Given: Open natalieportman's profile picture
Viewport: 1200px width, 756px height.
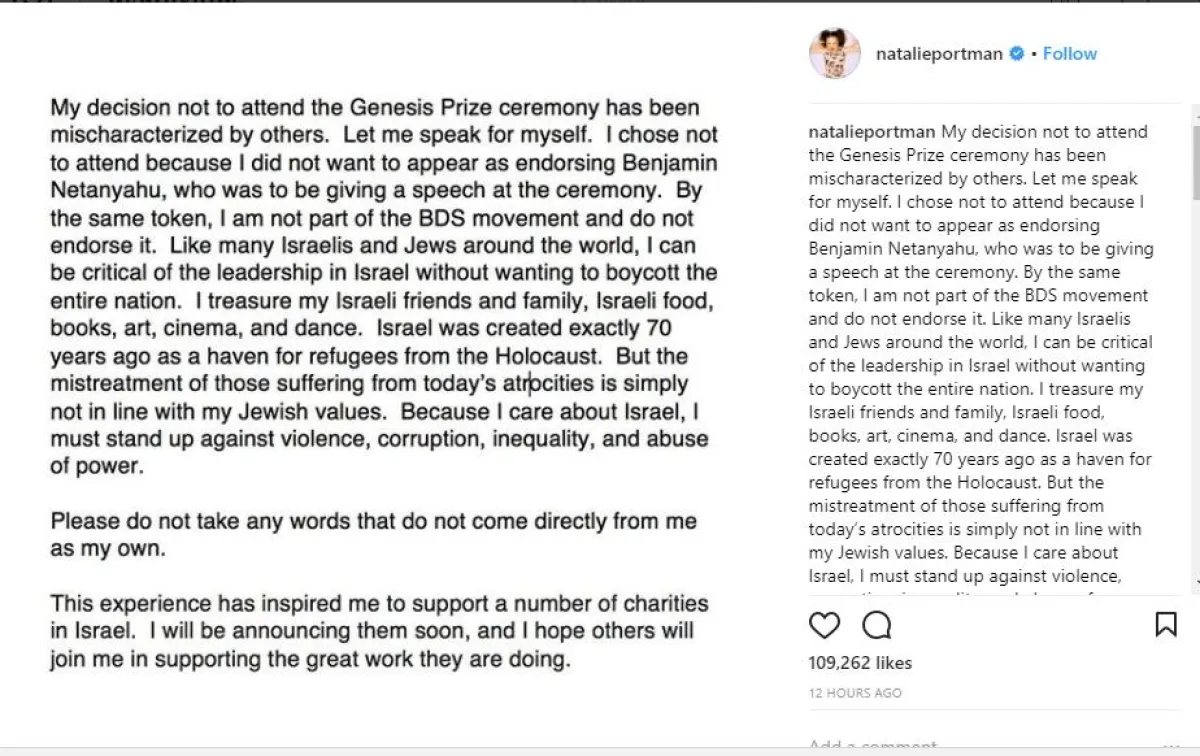Looking at the screenshot, I should (834, 53).
